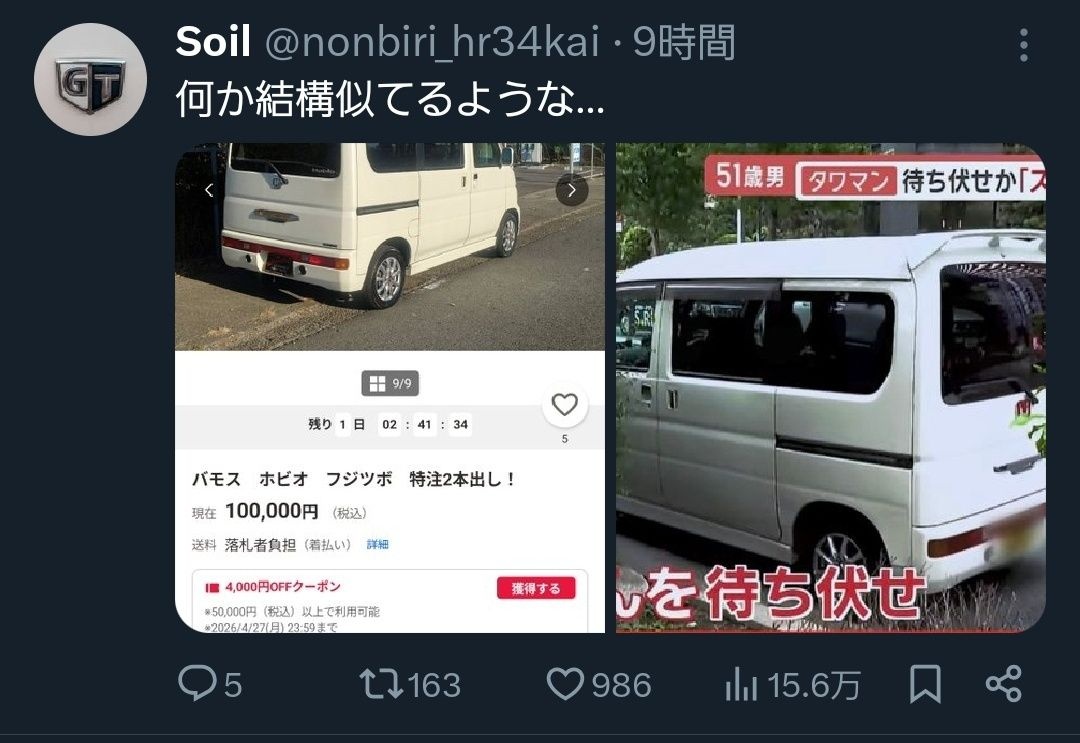Bookmark the tweet with the bookmark icon

point(925,684)
